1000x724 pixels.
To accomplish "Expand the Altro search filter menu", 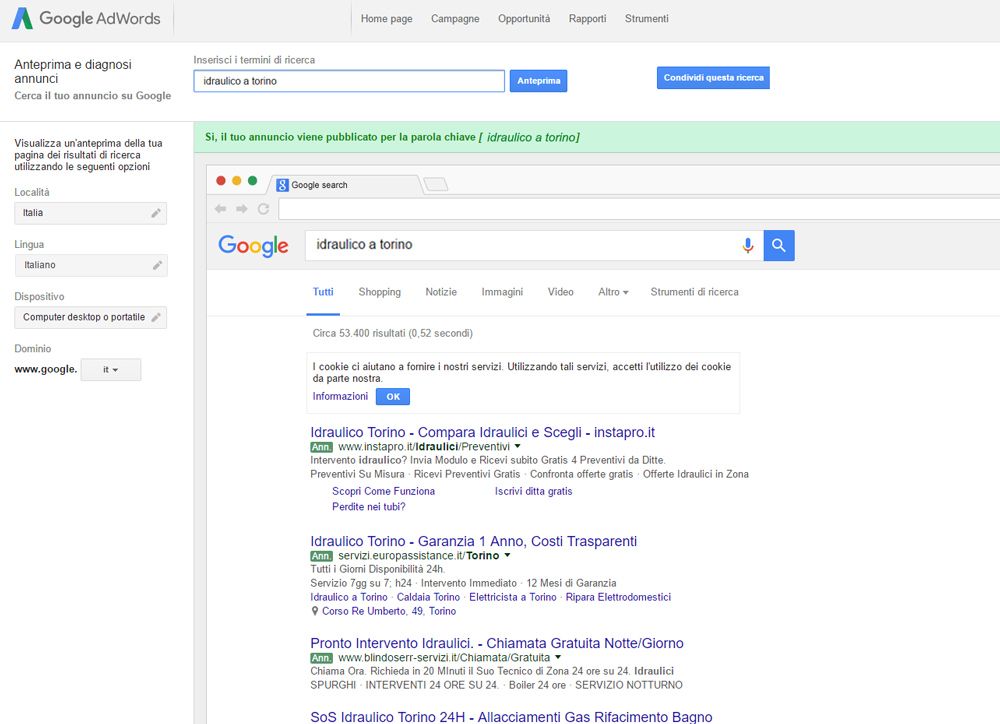I will [613, 292].
